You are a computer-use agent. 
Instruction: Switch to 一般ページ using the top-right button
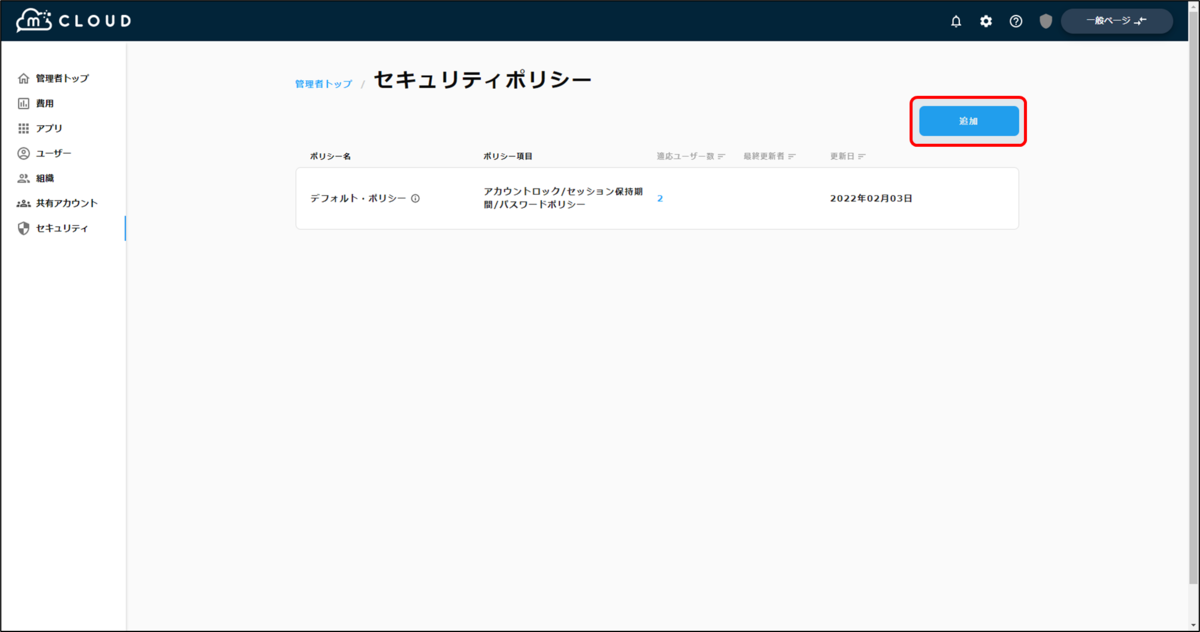click(x=1116, y=20)
